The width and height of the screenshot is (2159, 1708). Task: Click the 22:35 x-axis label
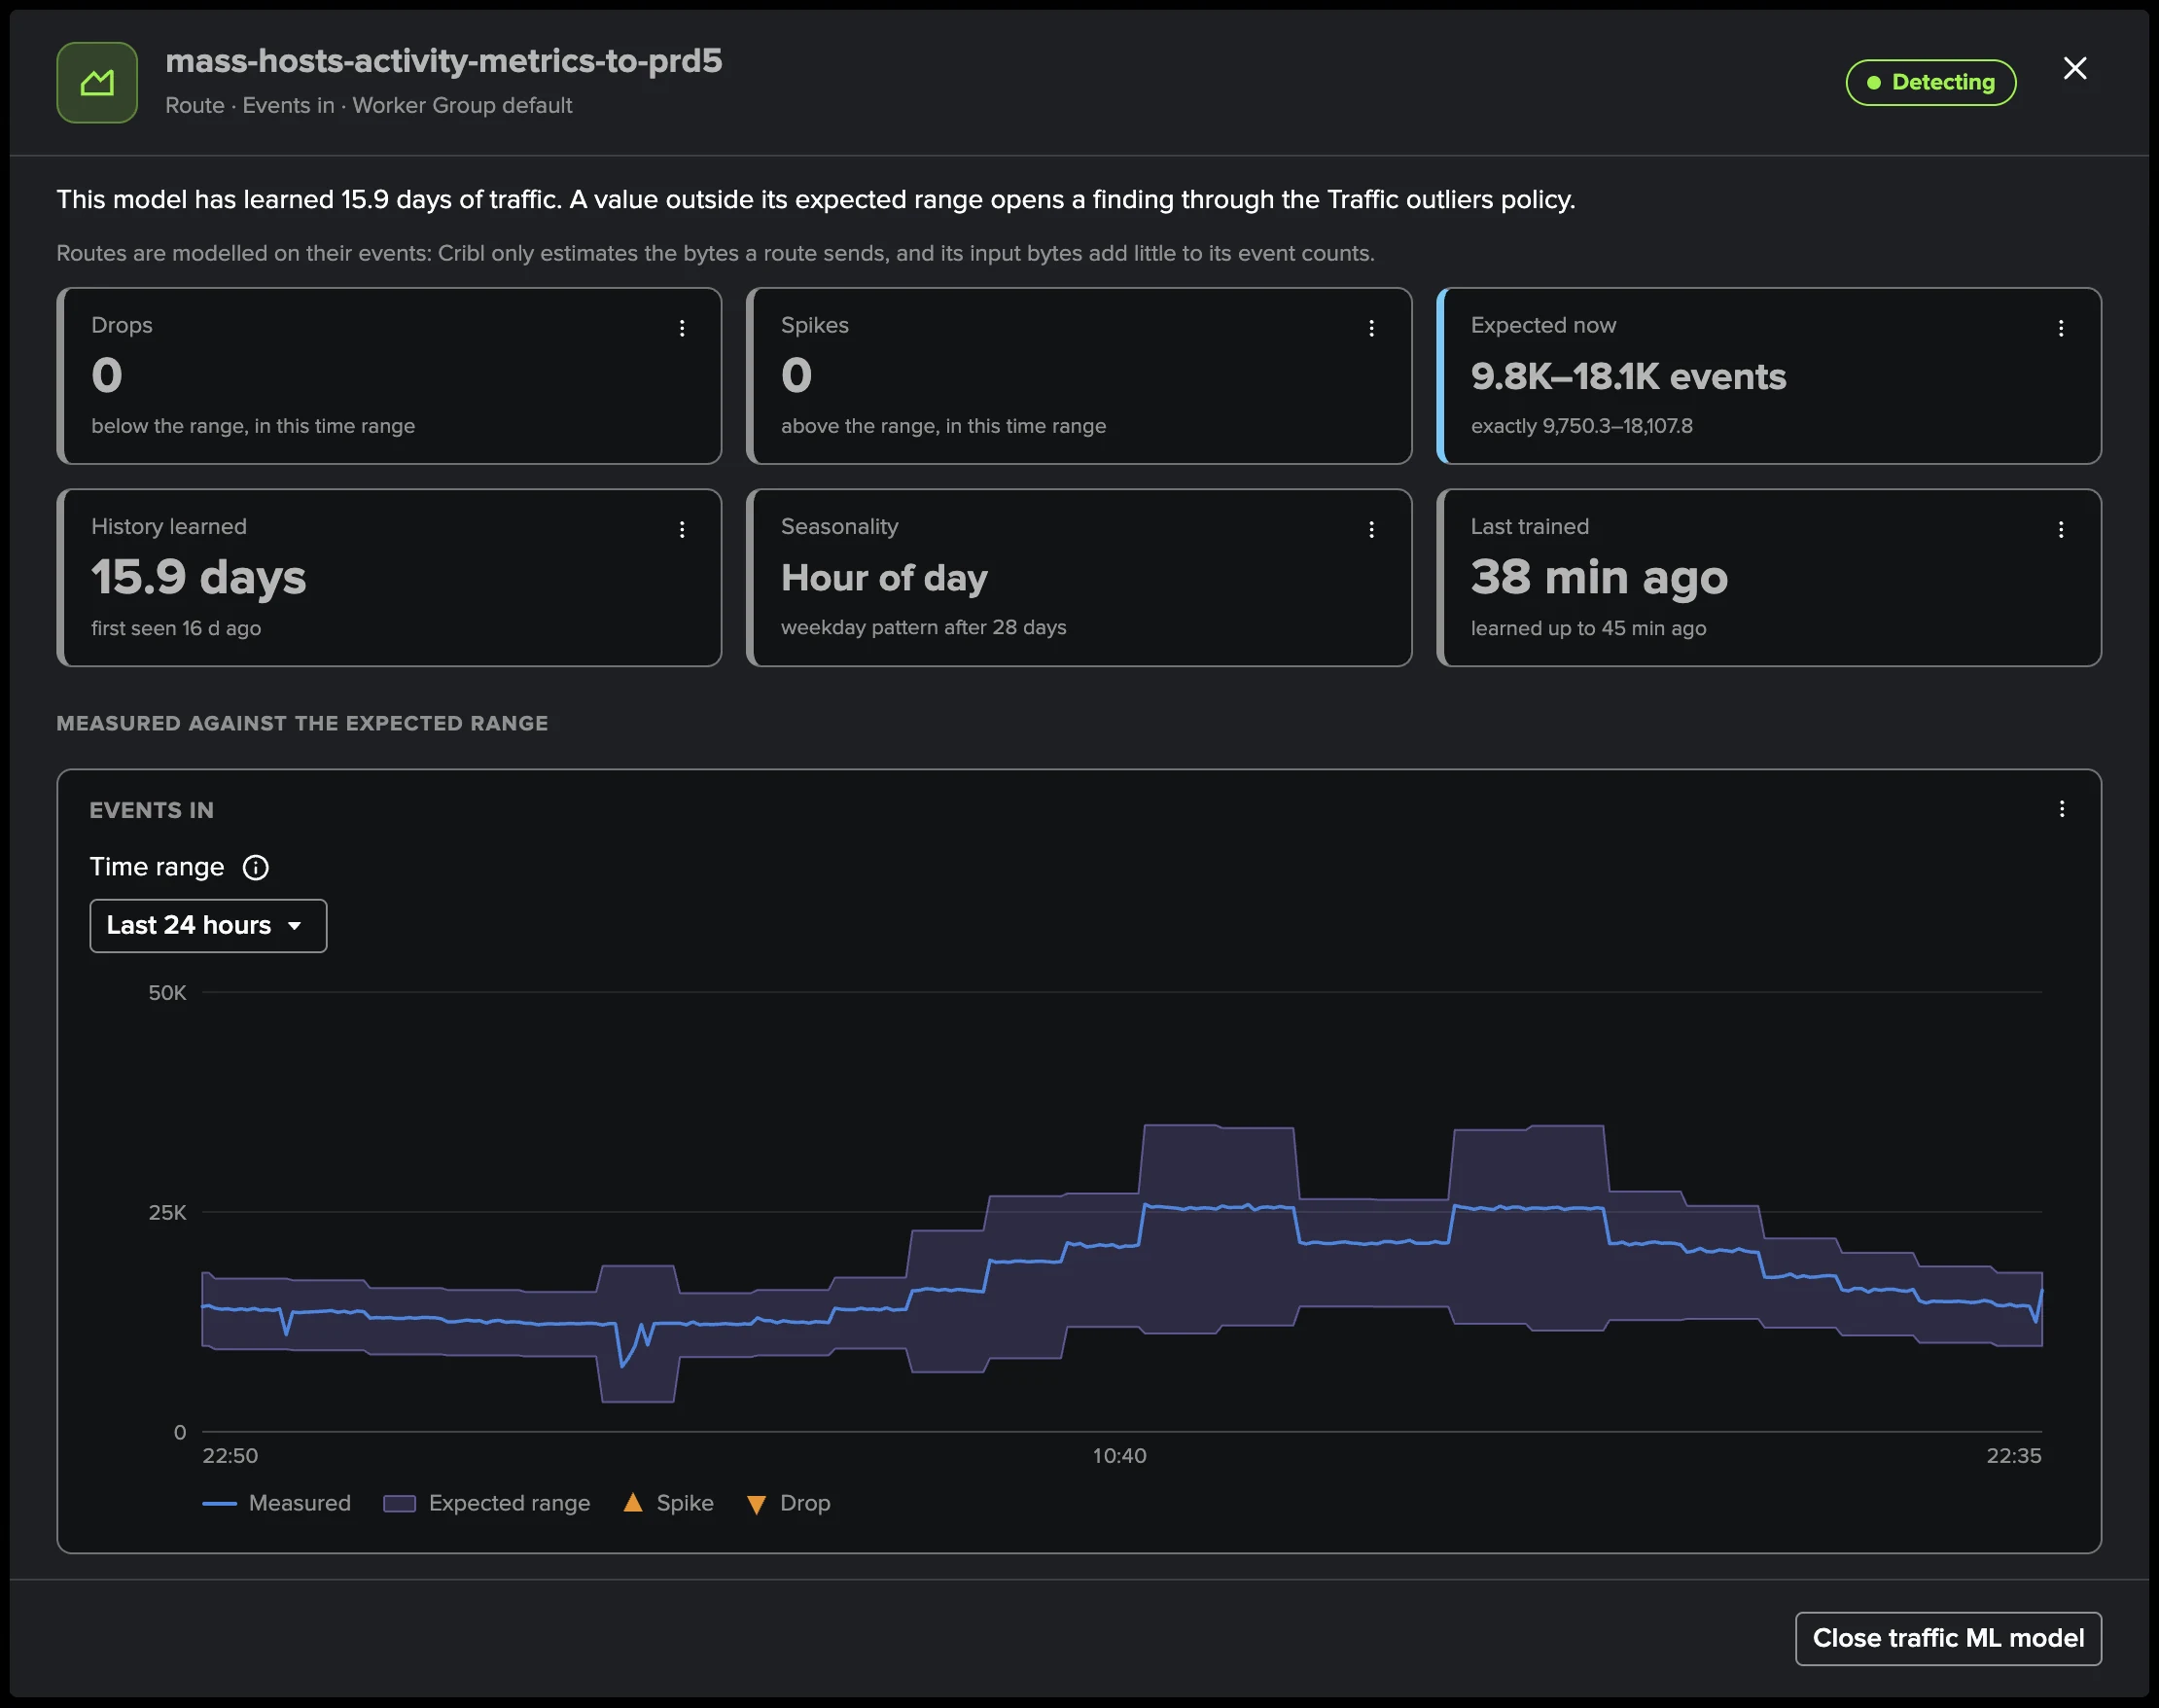coord(2013,1456)
